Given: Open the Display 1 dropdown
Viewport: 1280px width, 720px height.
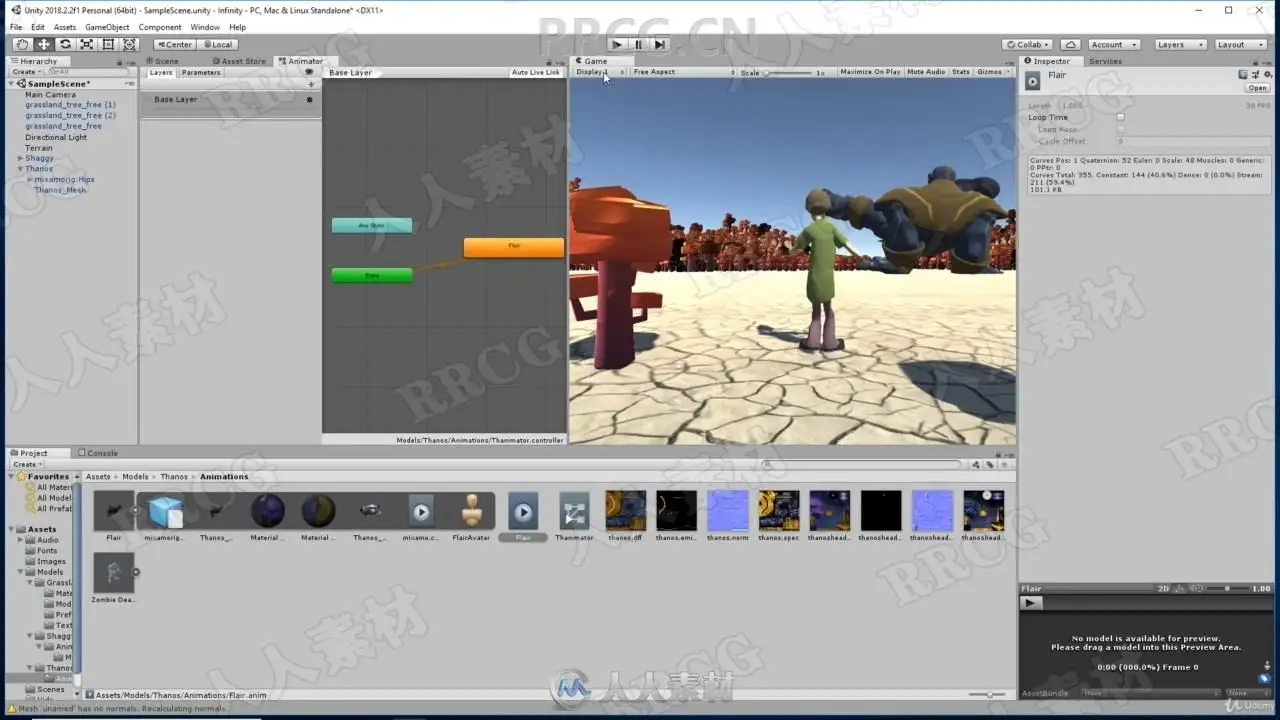Looking at the screenshot, I should point(599,72).
